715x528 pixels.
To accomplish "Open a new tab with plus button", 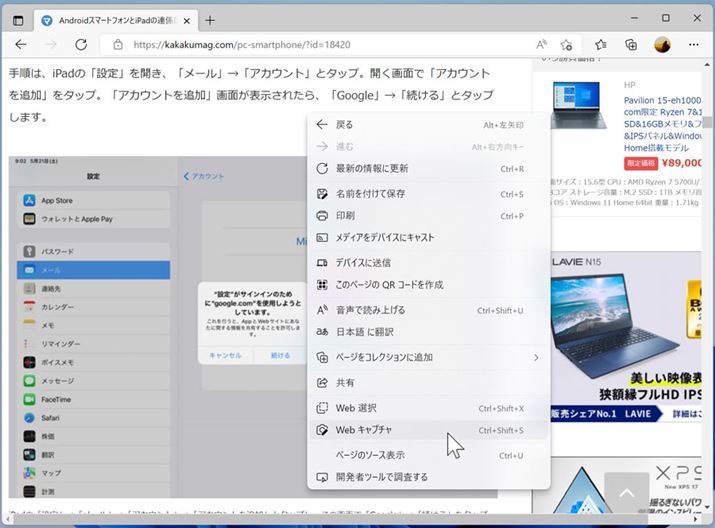I will (x=209, y=20).
